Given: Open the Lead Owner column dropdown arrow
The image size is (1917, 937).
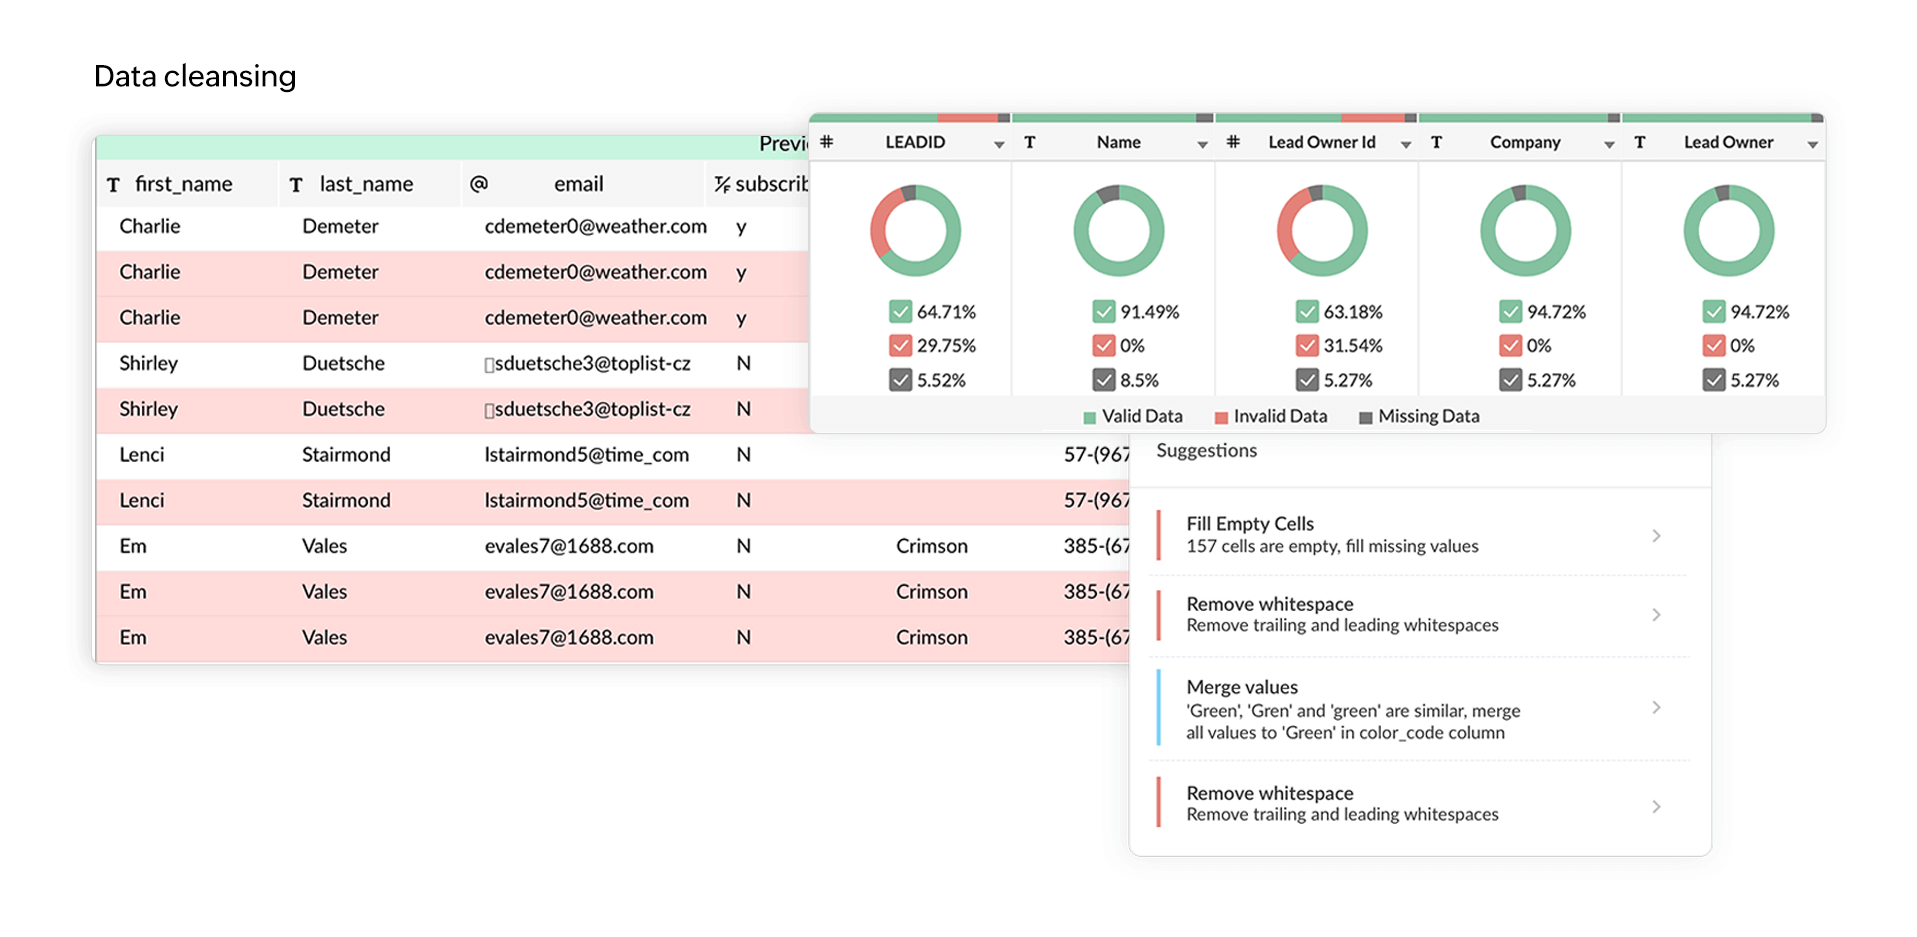Looking at the screenshot, I should point(1812,145).
